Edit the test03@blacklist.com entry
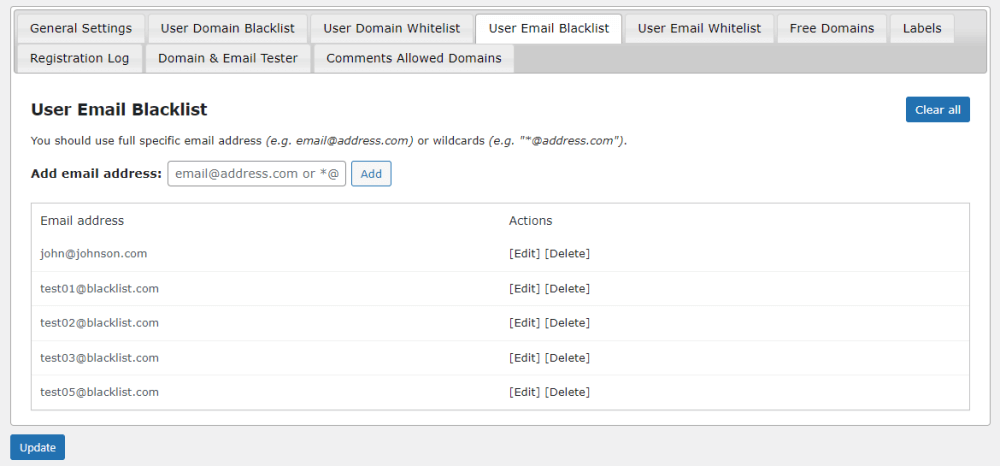 tap(525, 358)
